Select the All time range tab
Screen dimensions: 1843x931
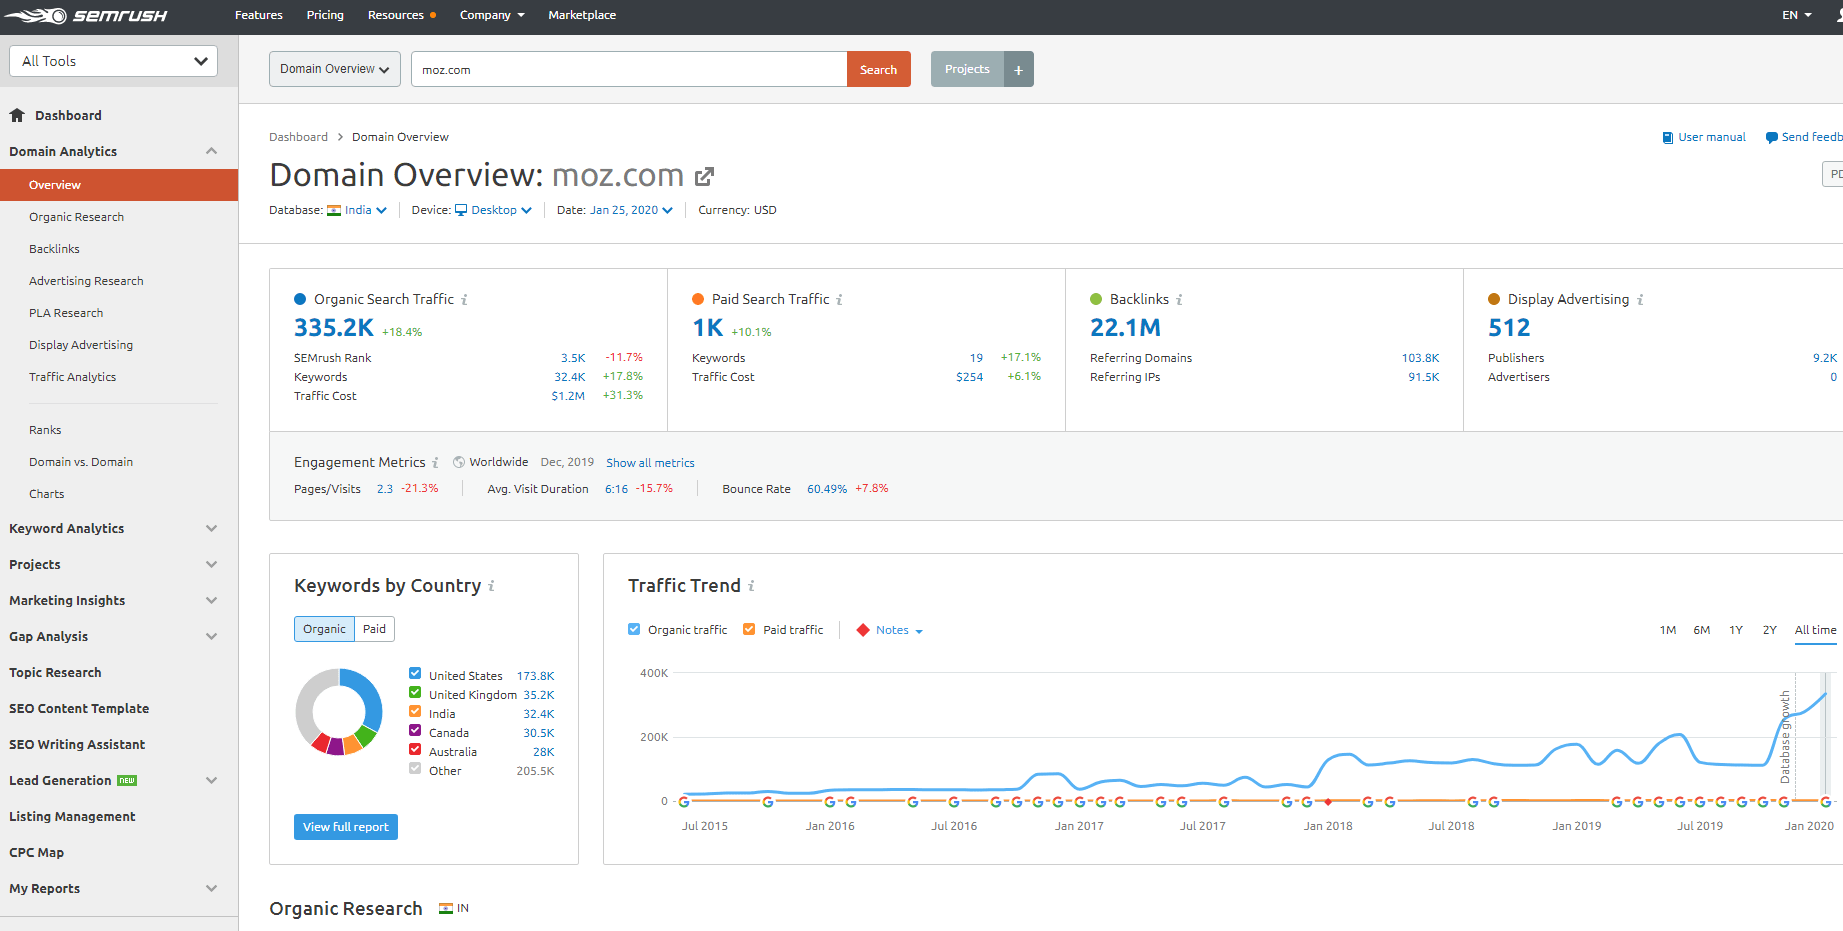tap(1815, 630)
